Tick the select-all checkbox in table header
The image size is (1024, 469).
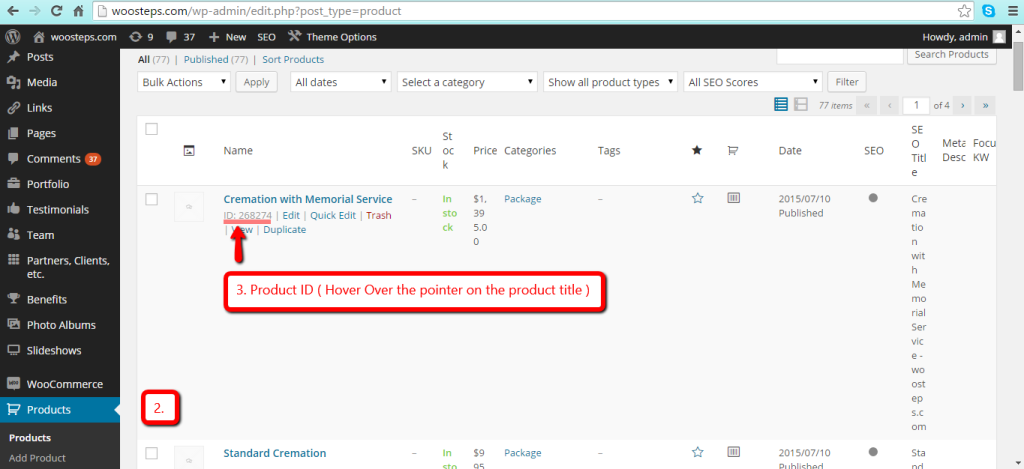point(152,129)
